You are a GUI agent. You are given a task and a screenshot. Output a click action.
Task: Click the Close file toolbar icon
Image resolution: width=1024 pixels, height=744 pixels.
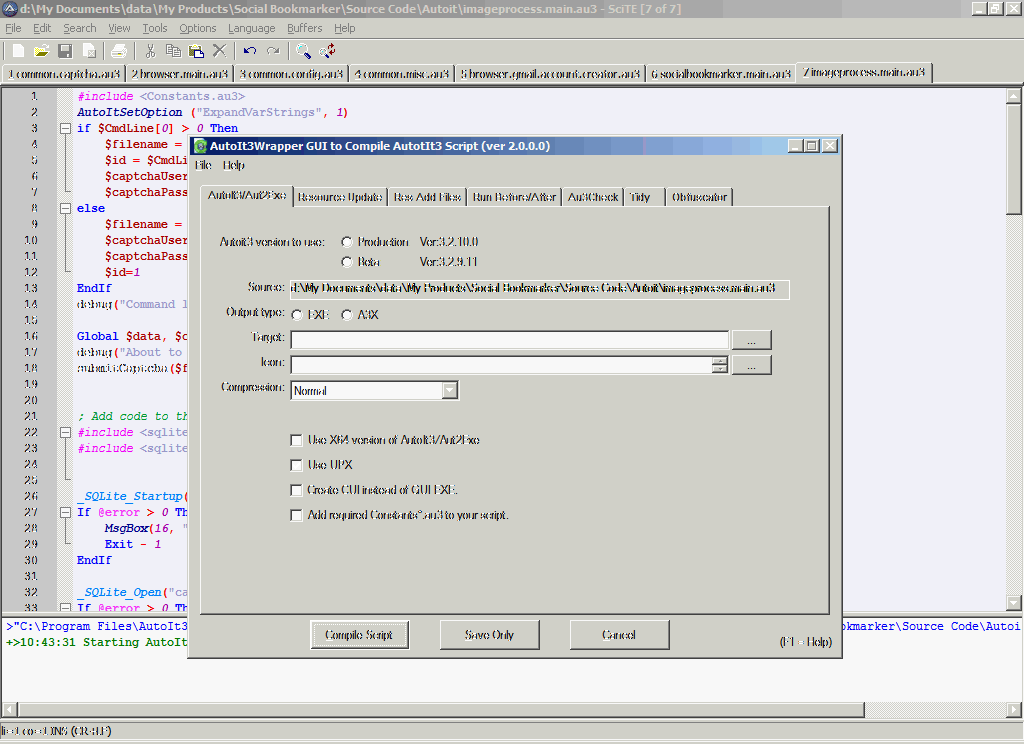pos(89,51)
